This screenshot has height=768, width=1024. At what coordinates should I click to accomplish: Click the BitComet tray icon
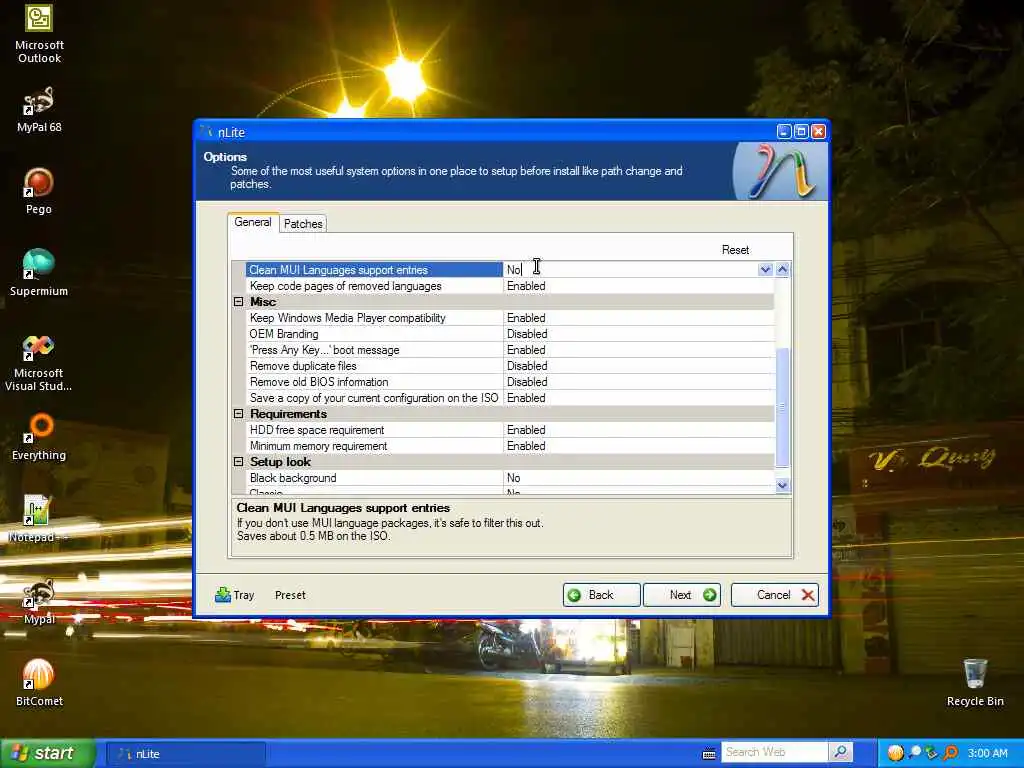pyautogui.click(x=895, y=753)
